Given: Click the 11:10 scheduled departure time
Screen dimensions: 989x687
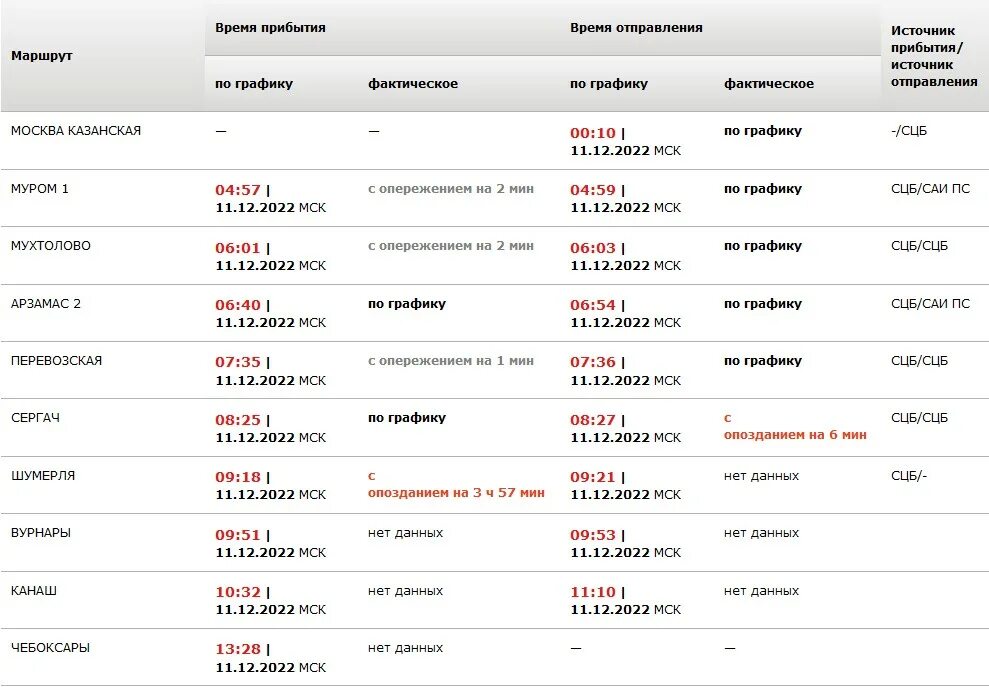Looking at the screenshot, I should click(593, 592).
